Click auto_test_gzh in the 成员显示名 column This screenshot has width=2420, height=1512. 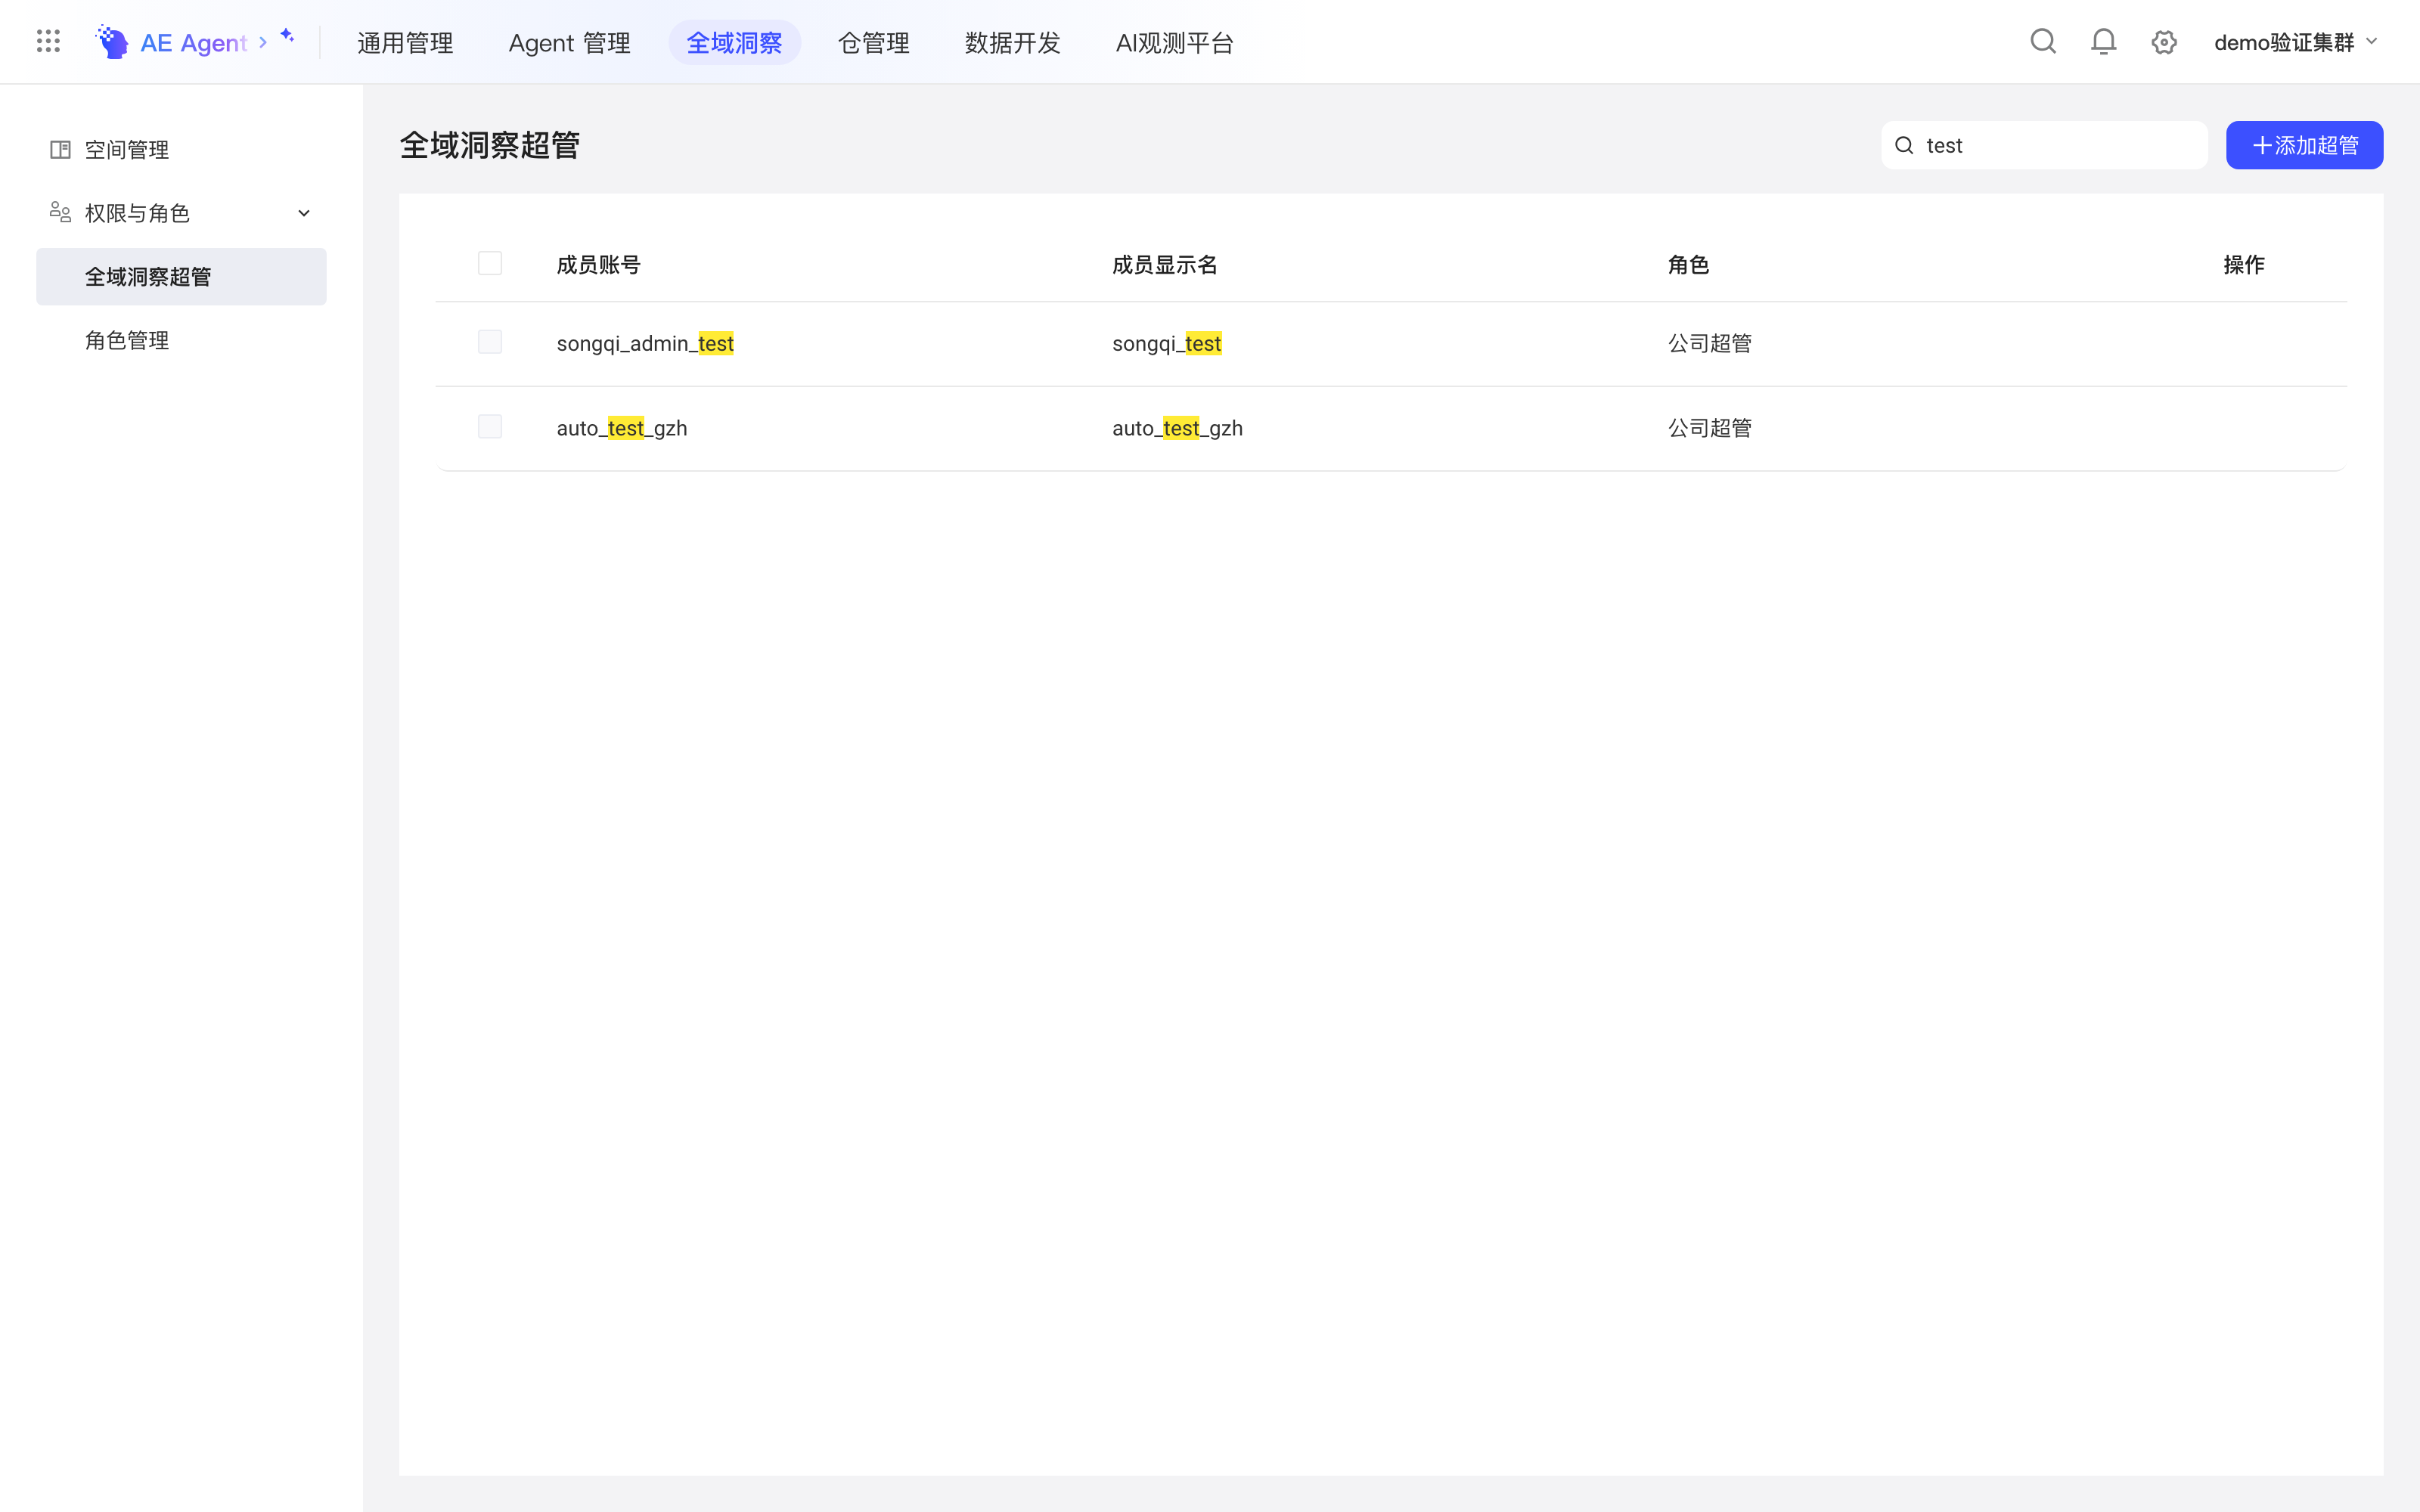pyautogui.click(x=1177, y=428)
